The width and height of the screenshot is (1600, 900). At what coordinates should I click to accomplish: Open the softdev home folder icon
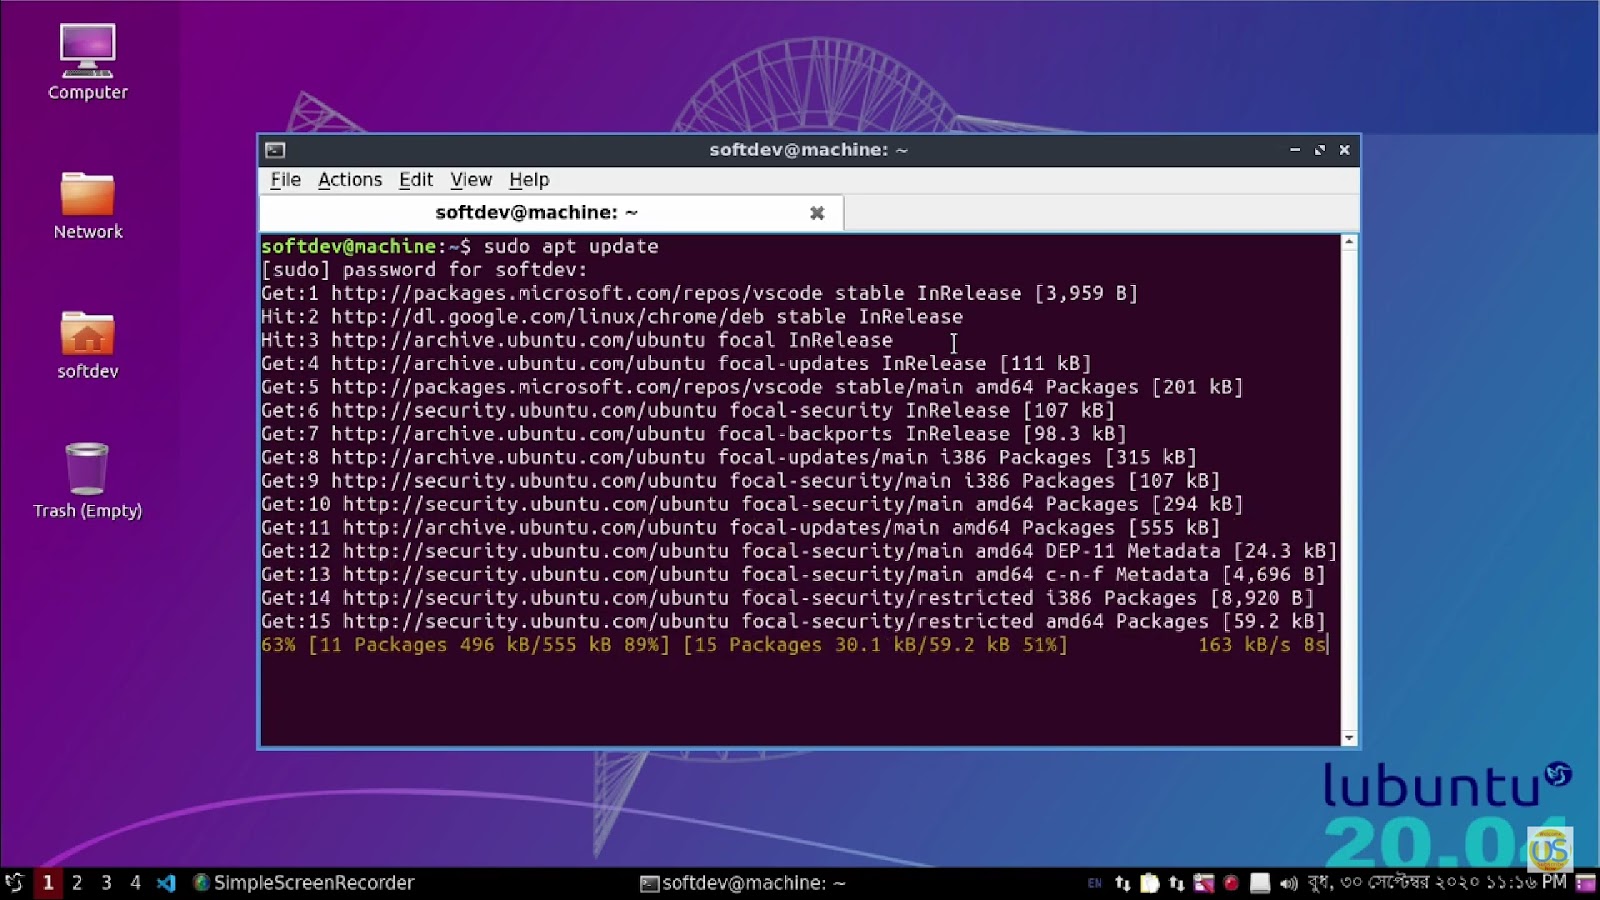pos(87,344)
